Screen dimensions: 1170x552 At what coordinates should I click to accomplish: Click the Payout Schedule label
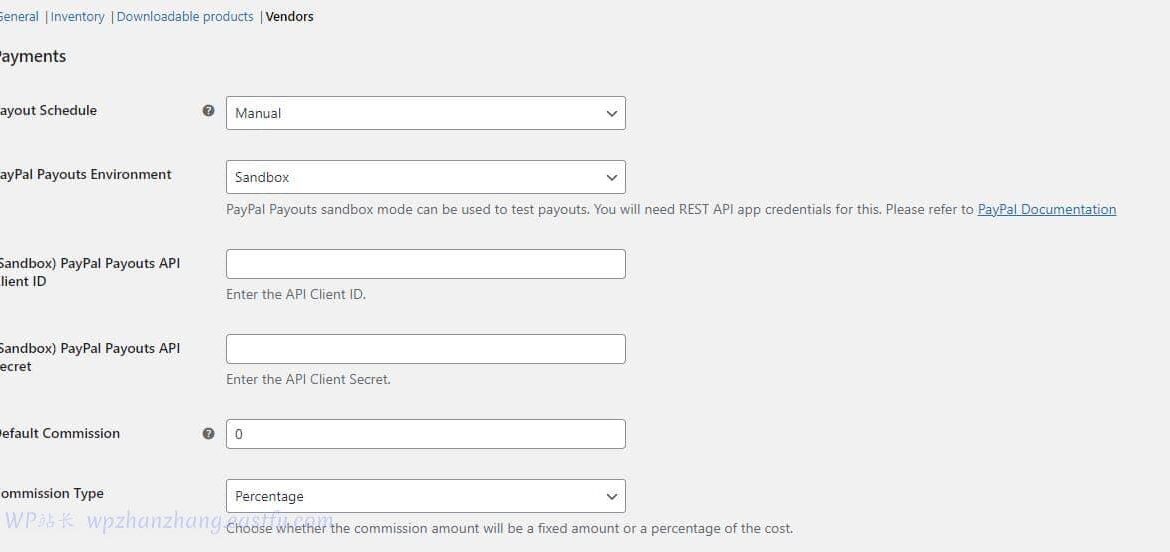(48, 111)
